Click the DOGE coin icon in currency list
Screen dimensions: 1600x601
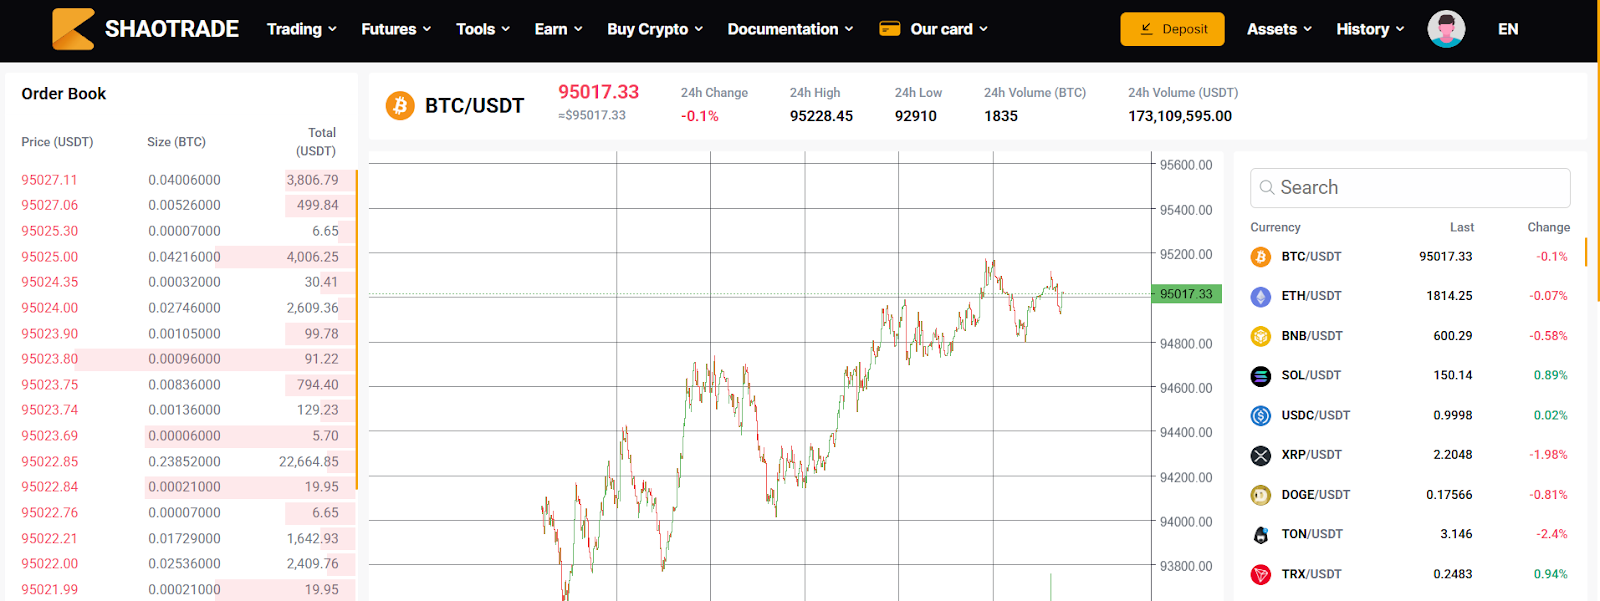pyautogui.click(x=1261, y=495)
